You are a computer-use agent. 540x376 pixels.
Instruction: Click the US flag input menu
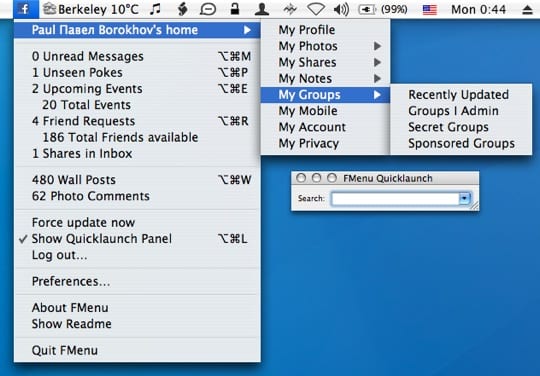(430, 10)
